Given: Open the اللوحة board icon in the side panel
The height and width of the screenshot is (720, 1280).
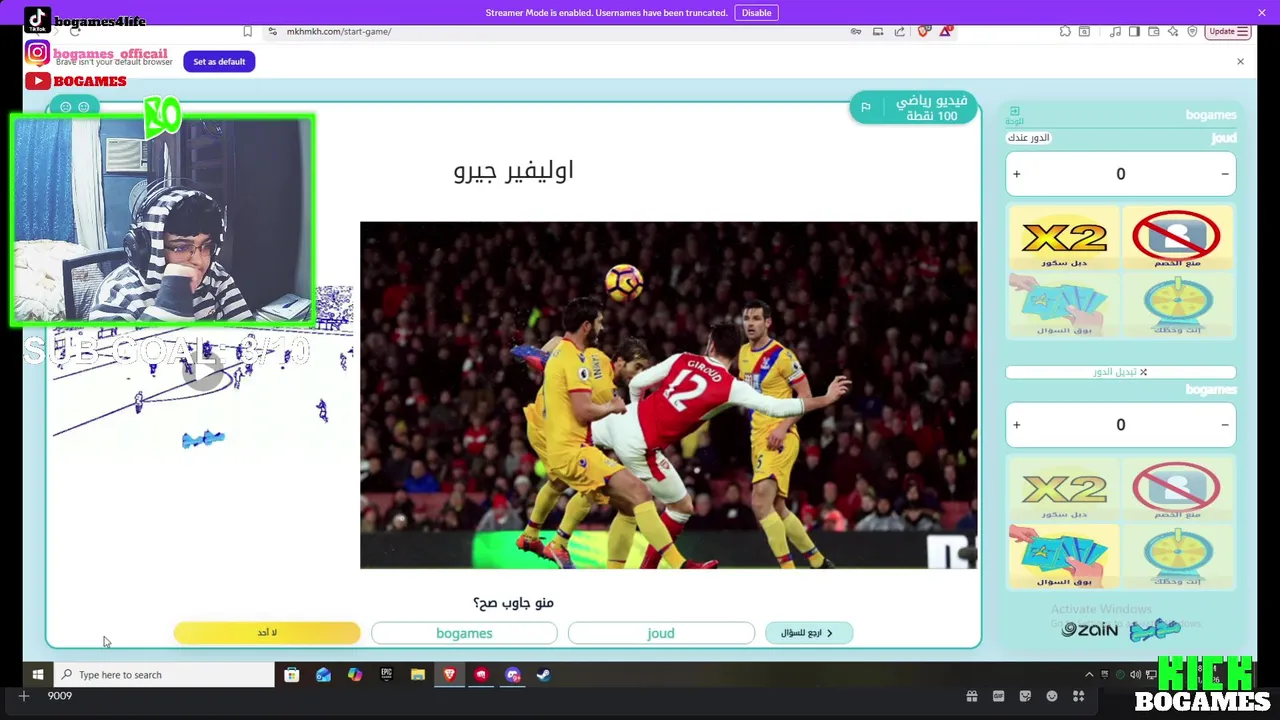Looking at the screenshot, I should 1014,115.
